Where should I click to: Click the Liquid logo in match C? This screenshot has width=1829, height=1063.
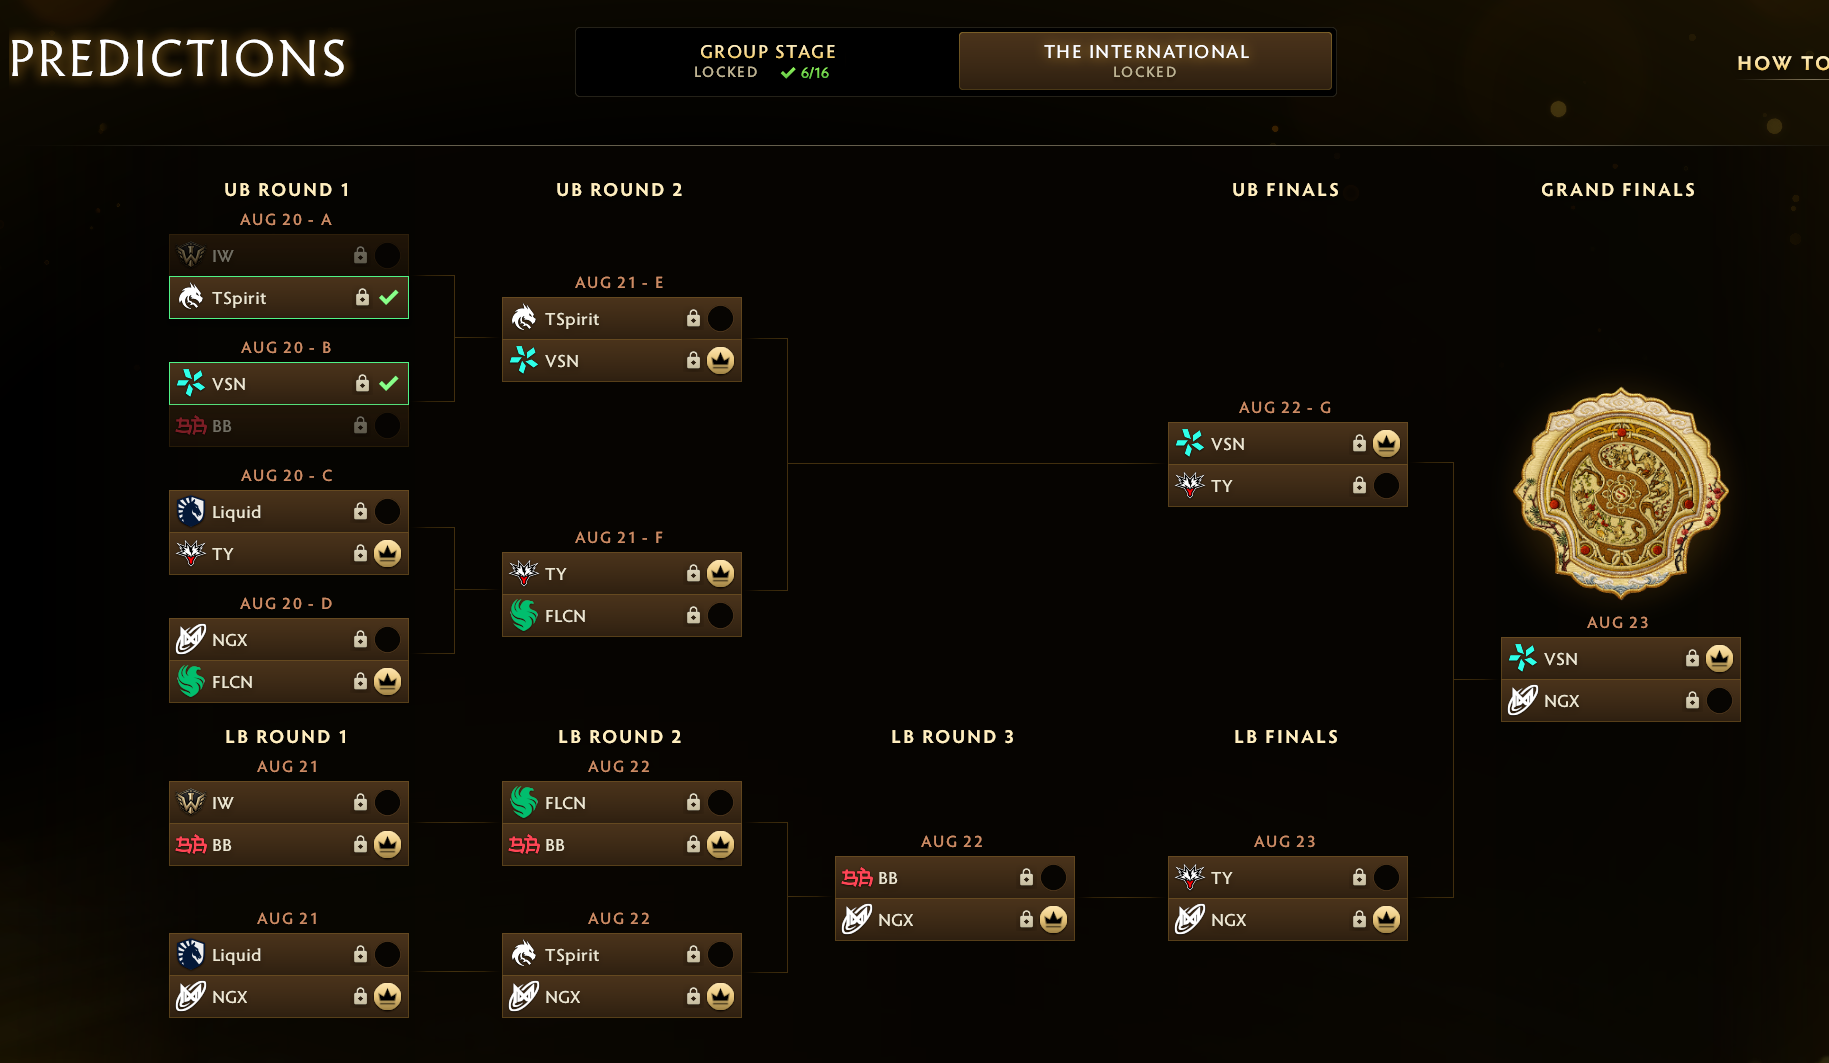pyautogui.click(x=191, y=511)
